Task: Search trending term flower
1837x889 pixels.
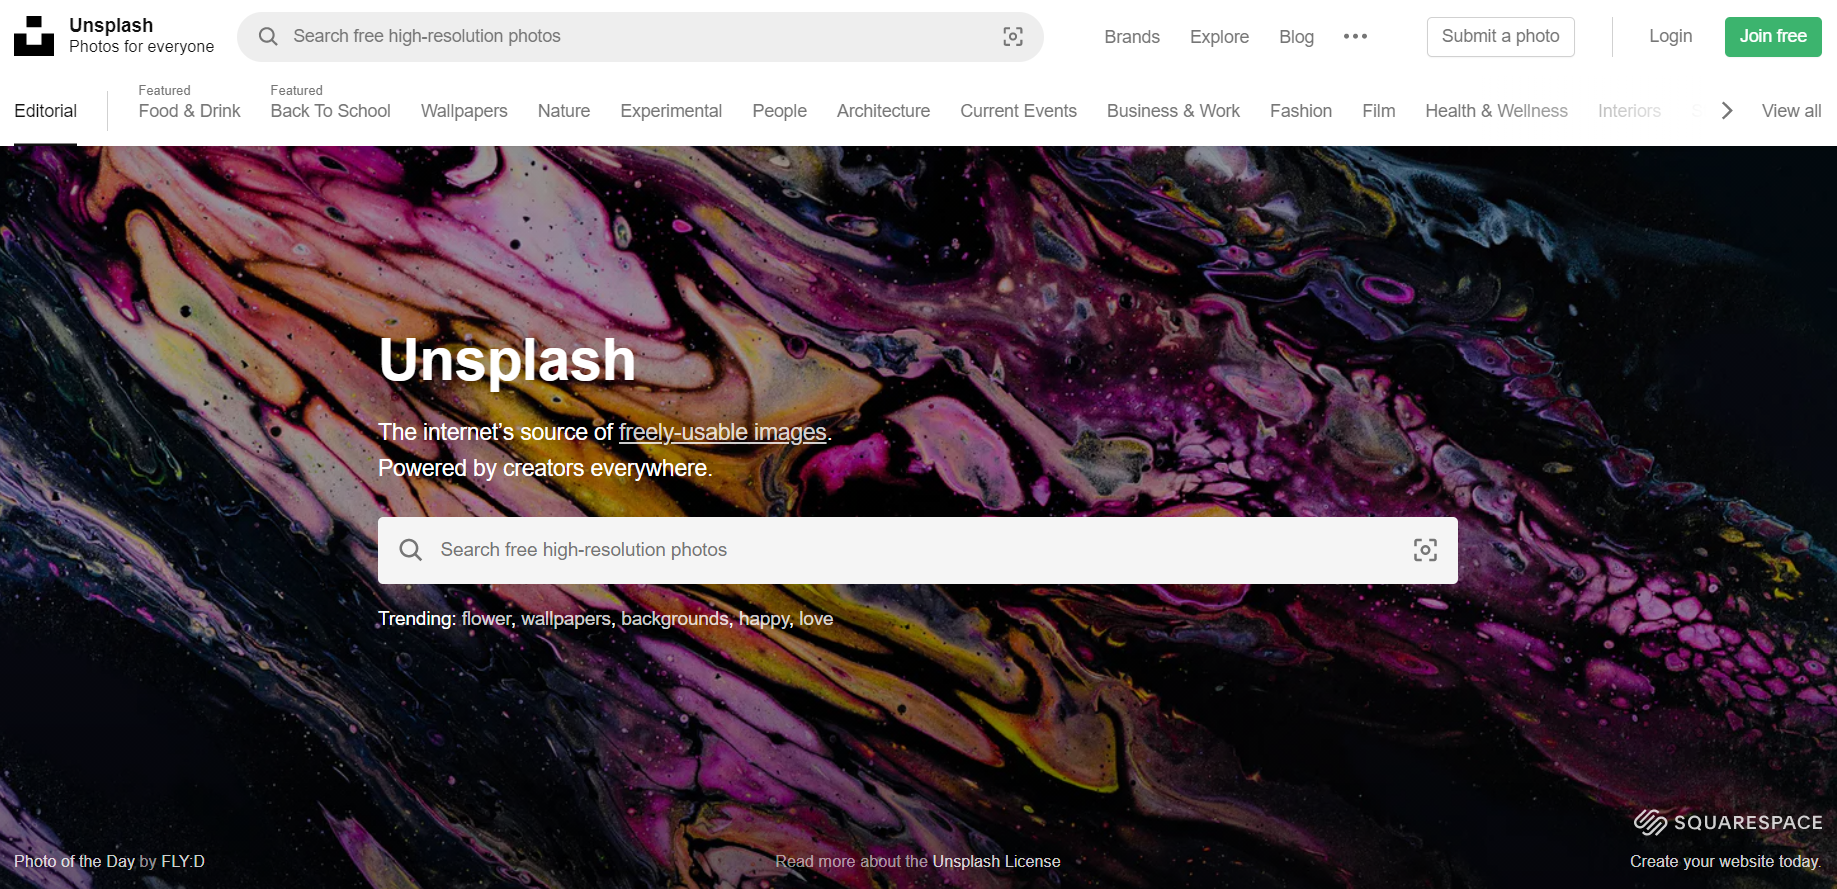Action: (x=486, y=619)
